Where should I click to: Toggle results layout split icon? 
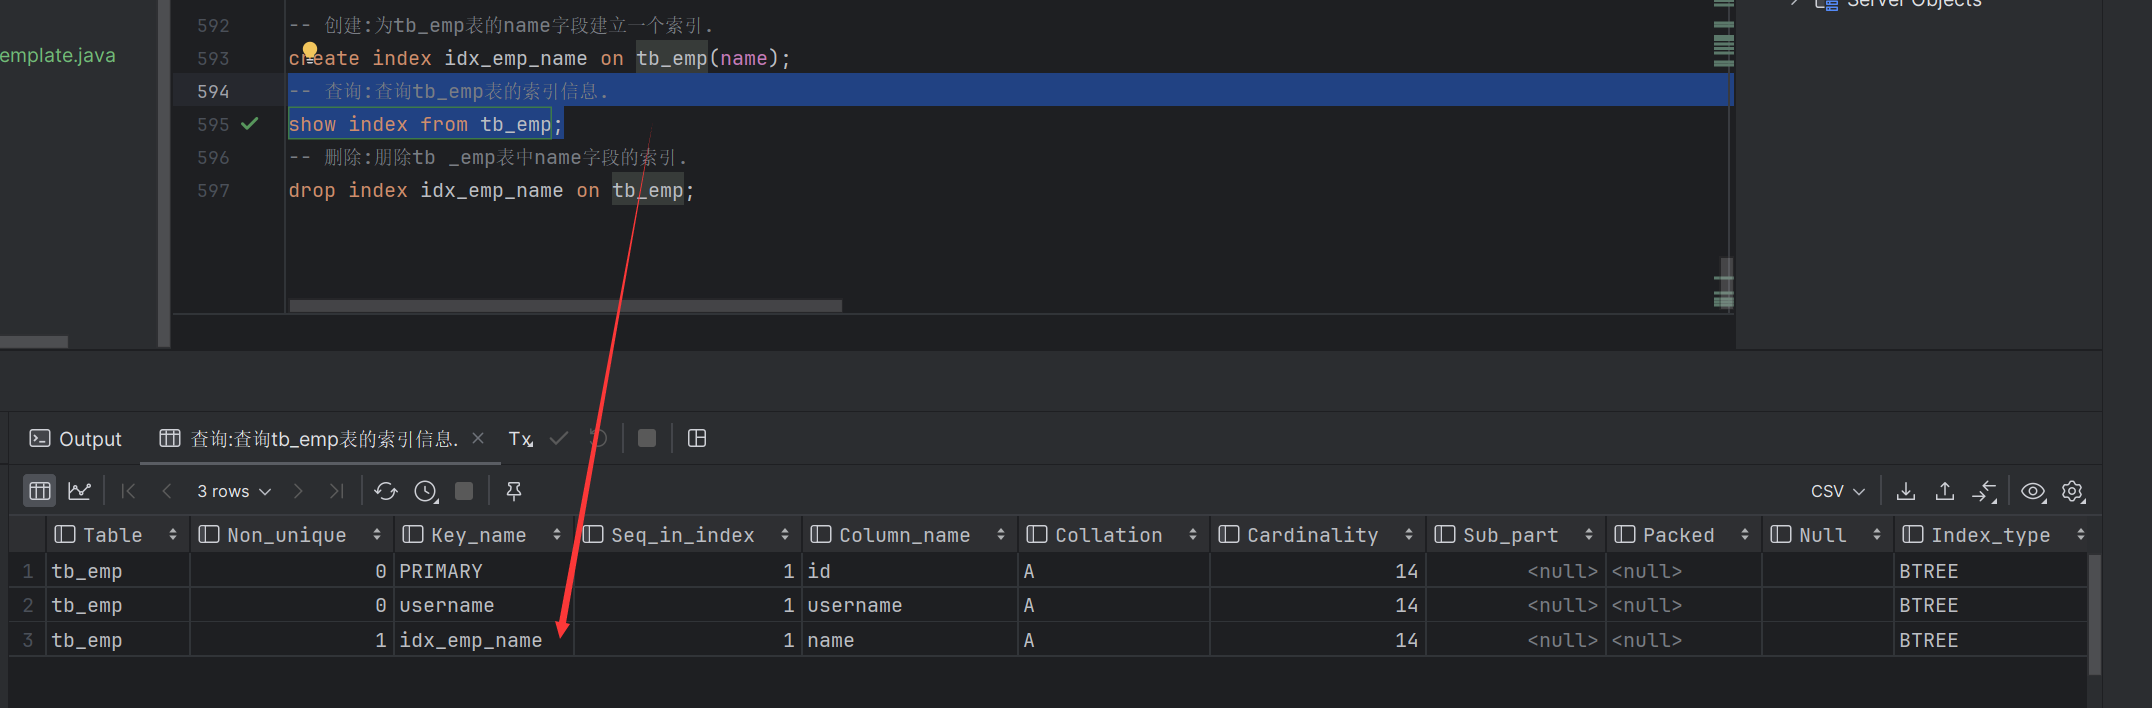click(x=697, y=438)
